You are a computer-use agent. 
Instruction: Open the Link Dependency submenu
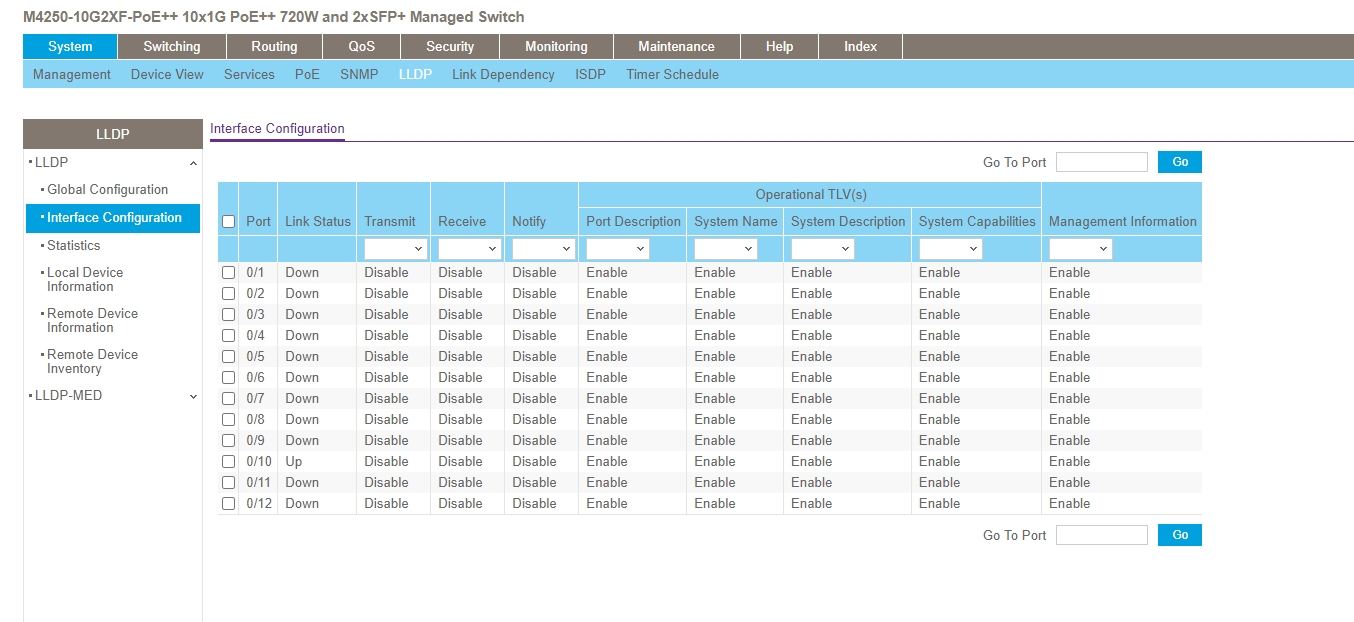tap(503, 75)
